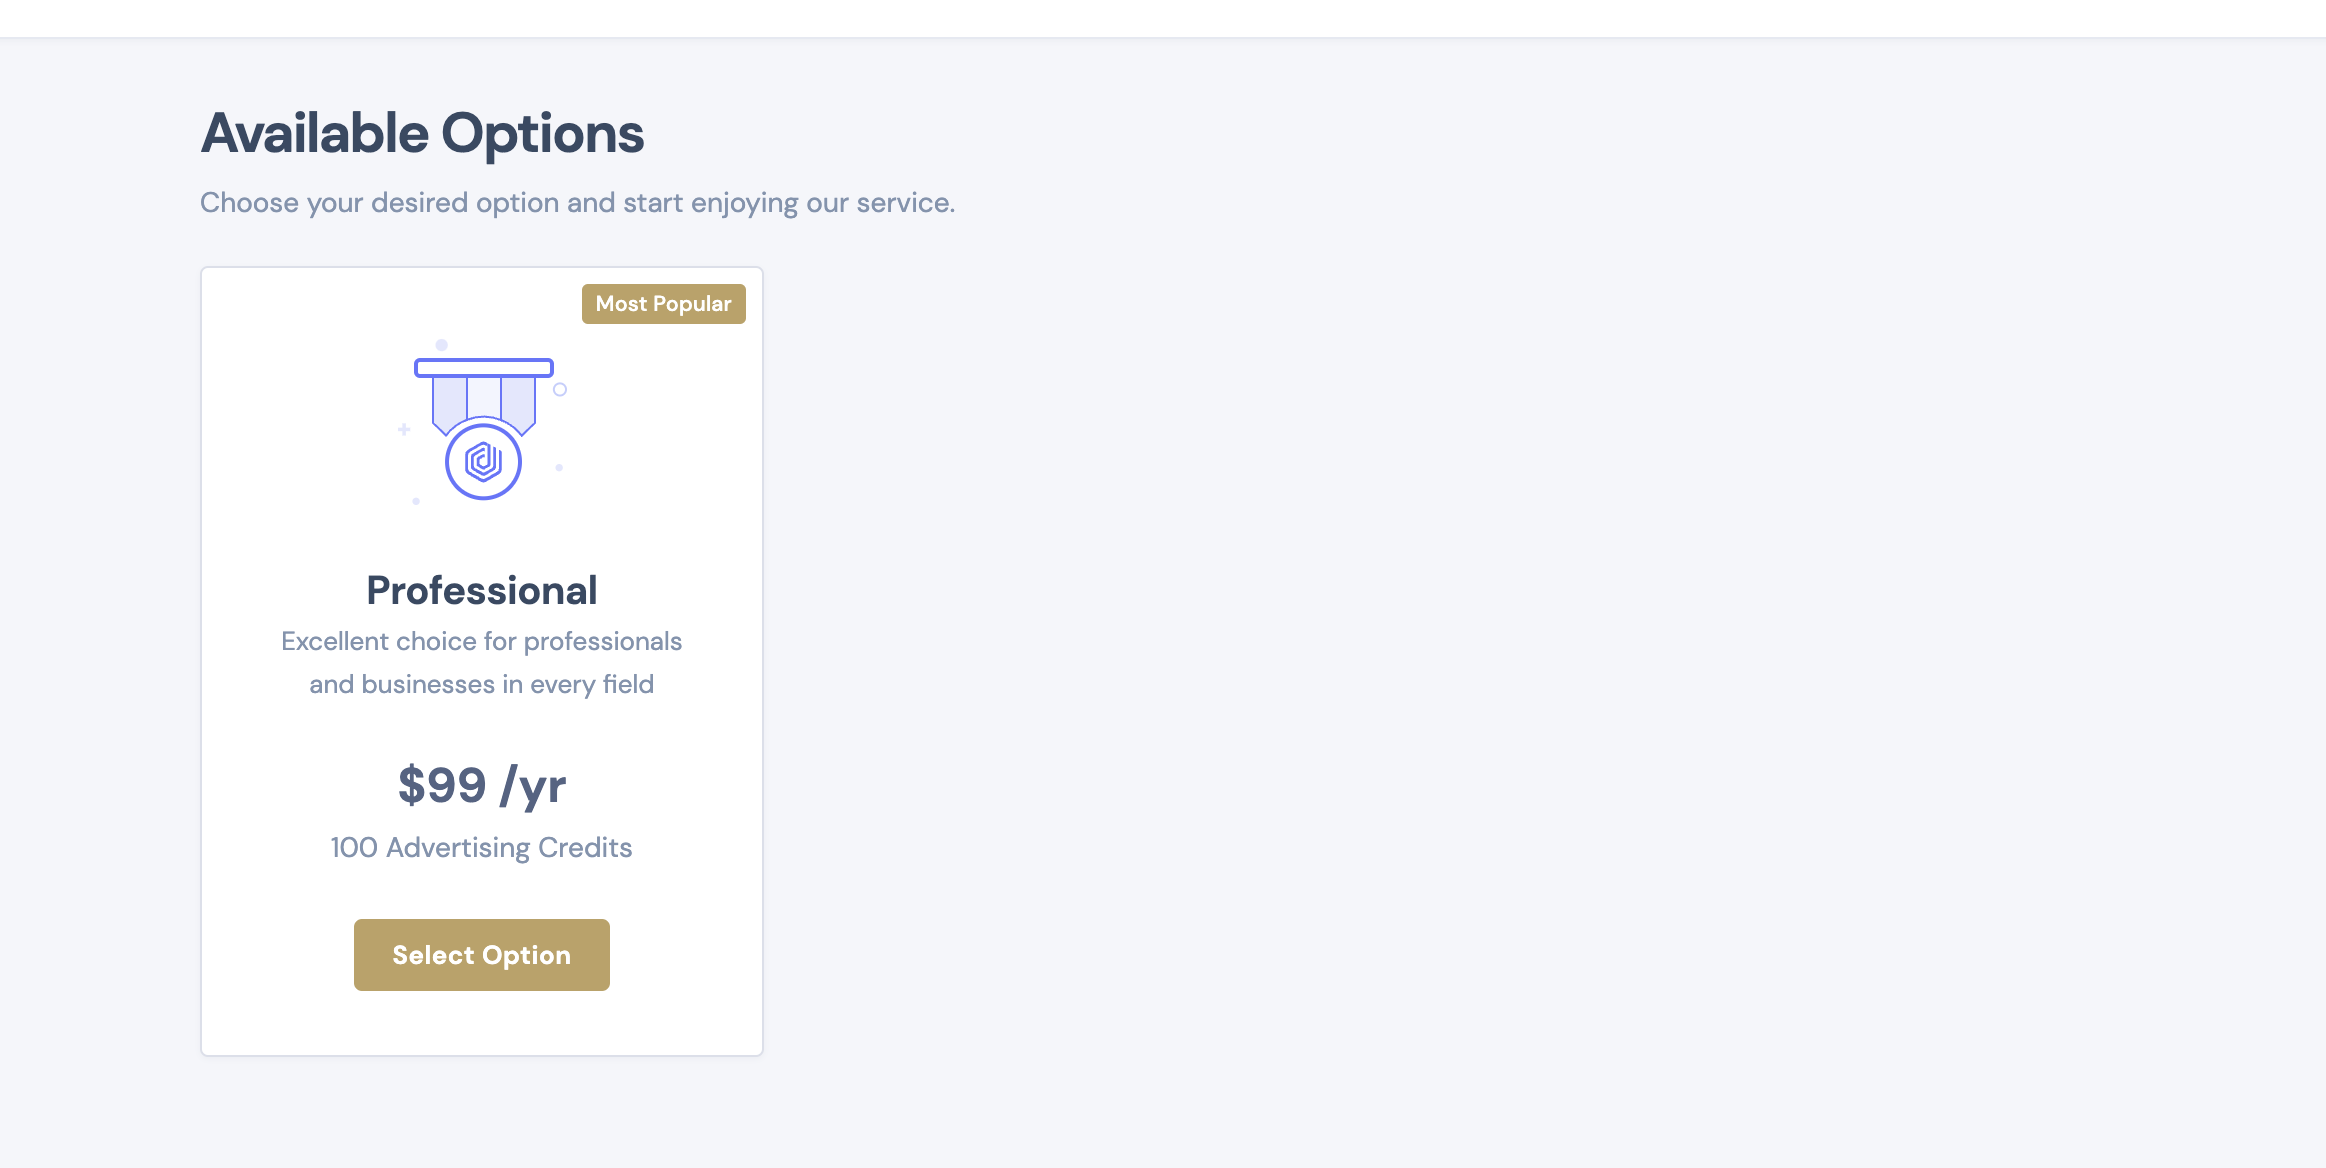
Task: Click the small dot below-left of the medal
Action: click(x=416, y=501)
